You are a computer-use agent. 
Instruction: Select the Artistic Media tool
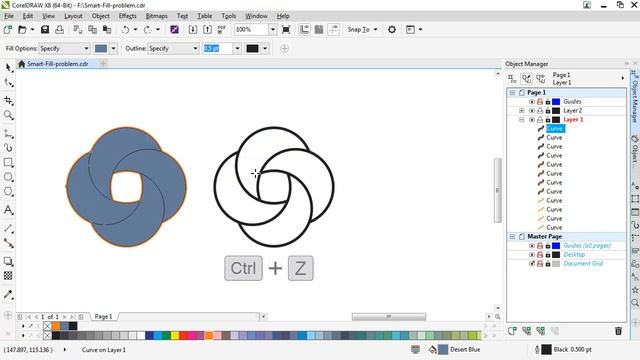click(8, 147)
